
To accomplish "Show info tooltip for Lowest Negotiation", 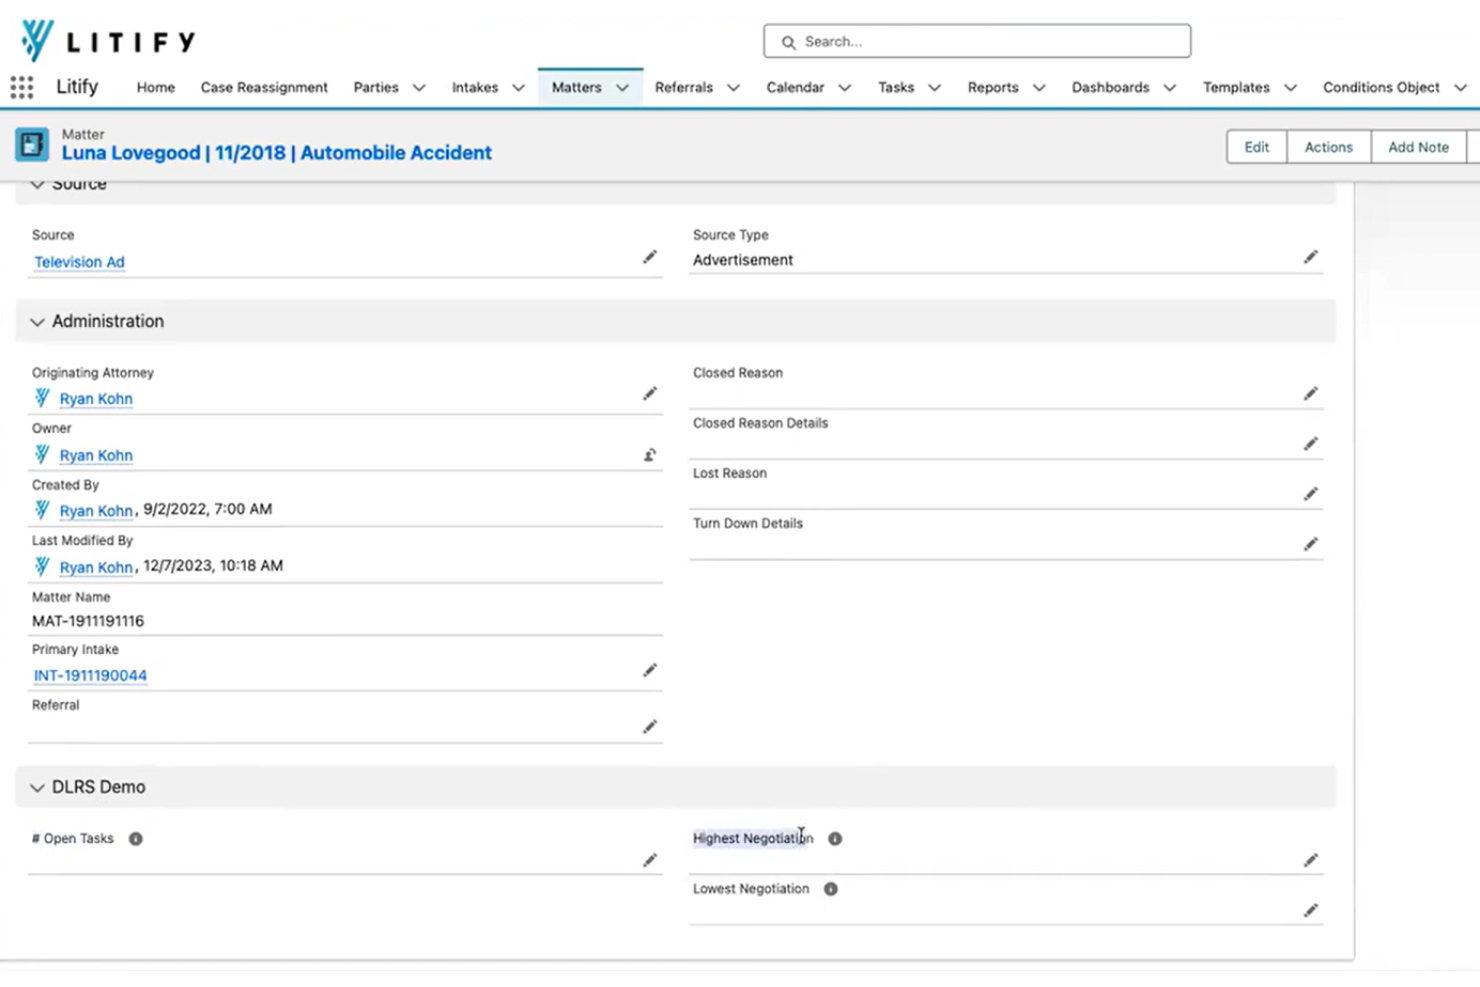I will (831, 889).
